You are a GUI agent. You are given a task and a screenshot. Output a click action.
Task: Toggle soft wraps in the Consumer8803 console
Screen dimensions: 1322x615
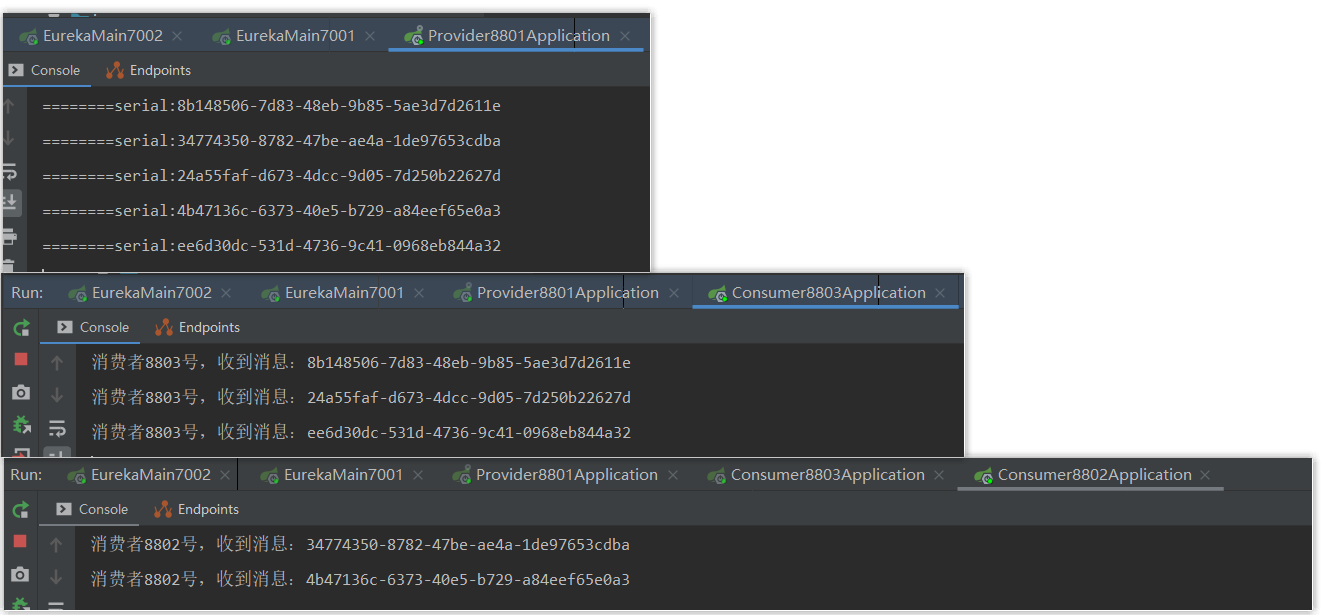[x=57, y=427]
